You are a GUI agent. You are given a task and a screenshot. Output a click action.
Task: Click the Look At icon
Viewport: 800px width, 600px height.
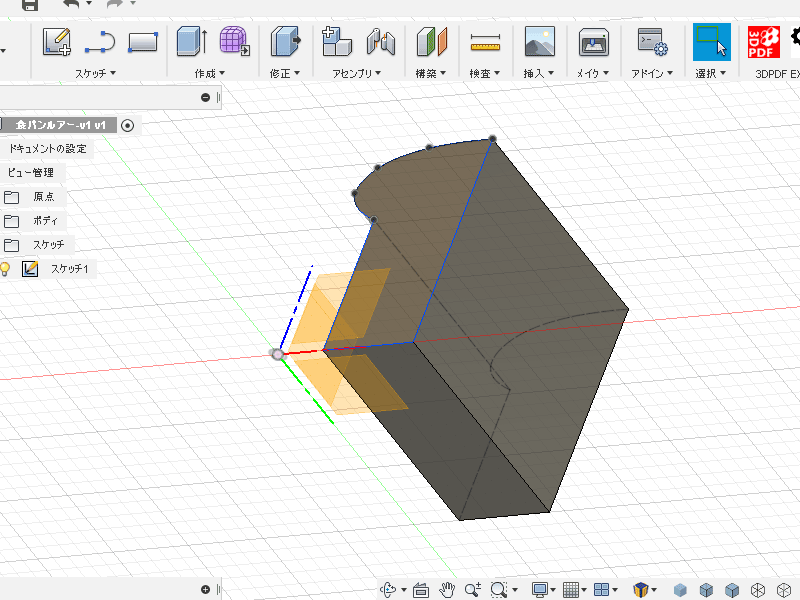421,590
